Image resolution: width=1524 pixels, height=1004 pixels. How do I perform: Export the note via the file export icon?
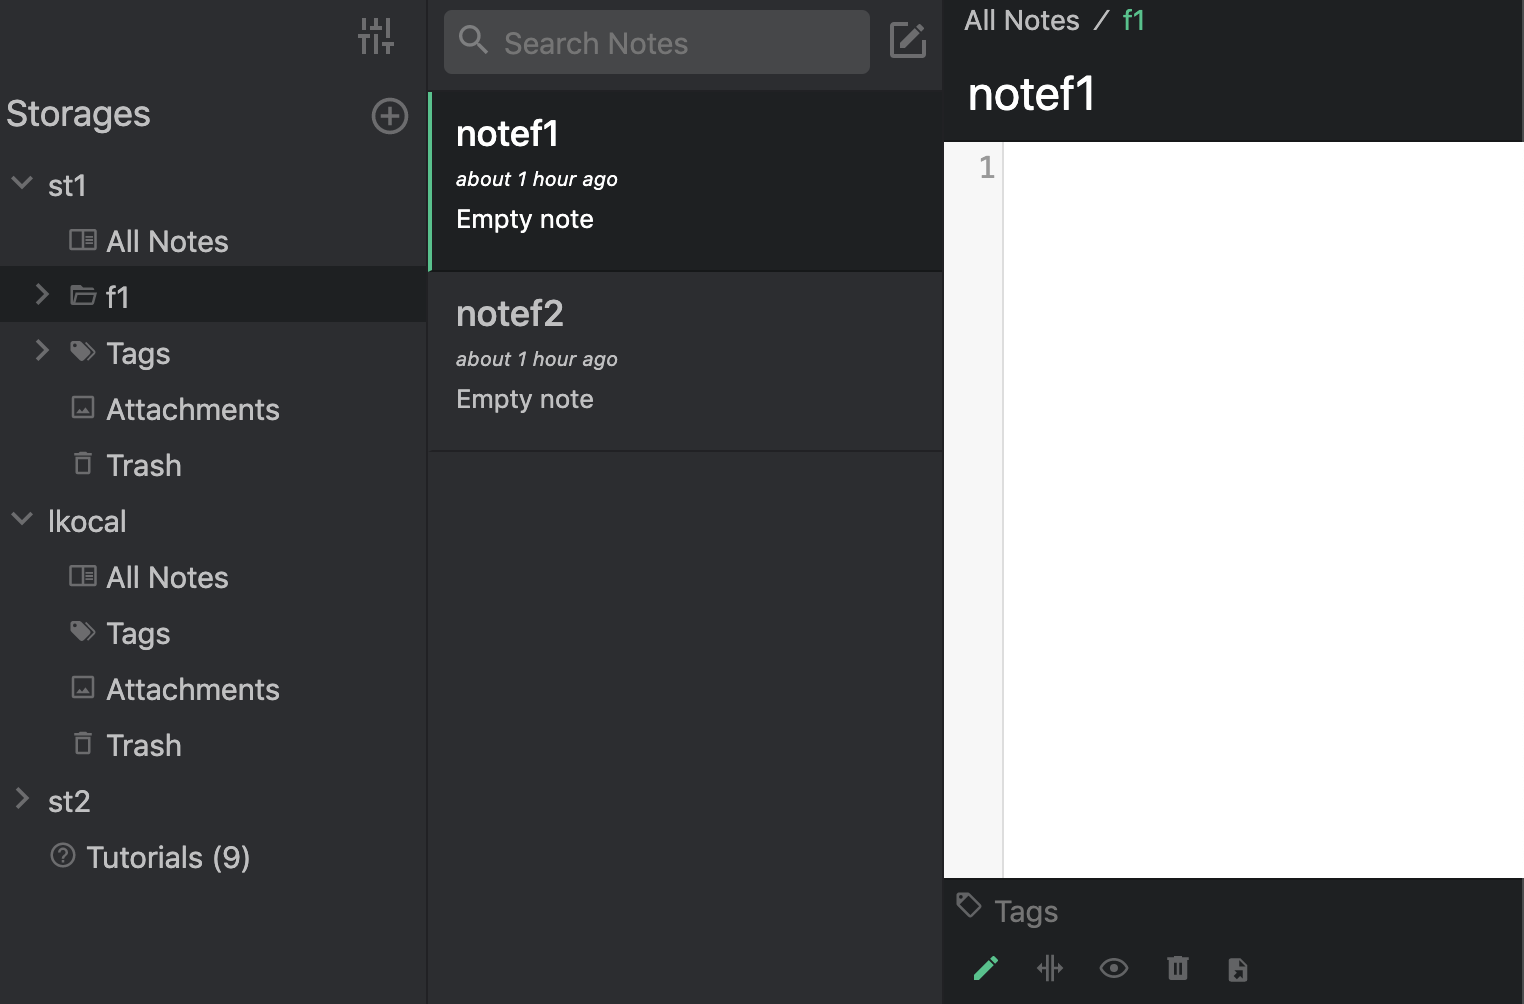tap(1239, 968)
